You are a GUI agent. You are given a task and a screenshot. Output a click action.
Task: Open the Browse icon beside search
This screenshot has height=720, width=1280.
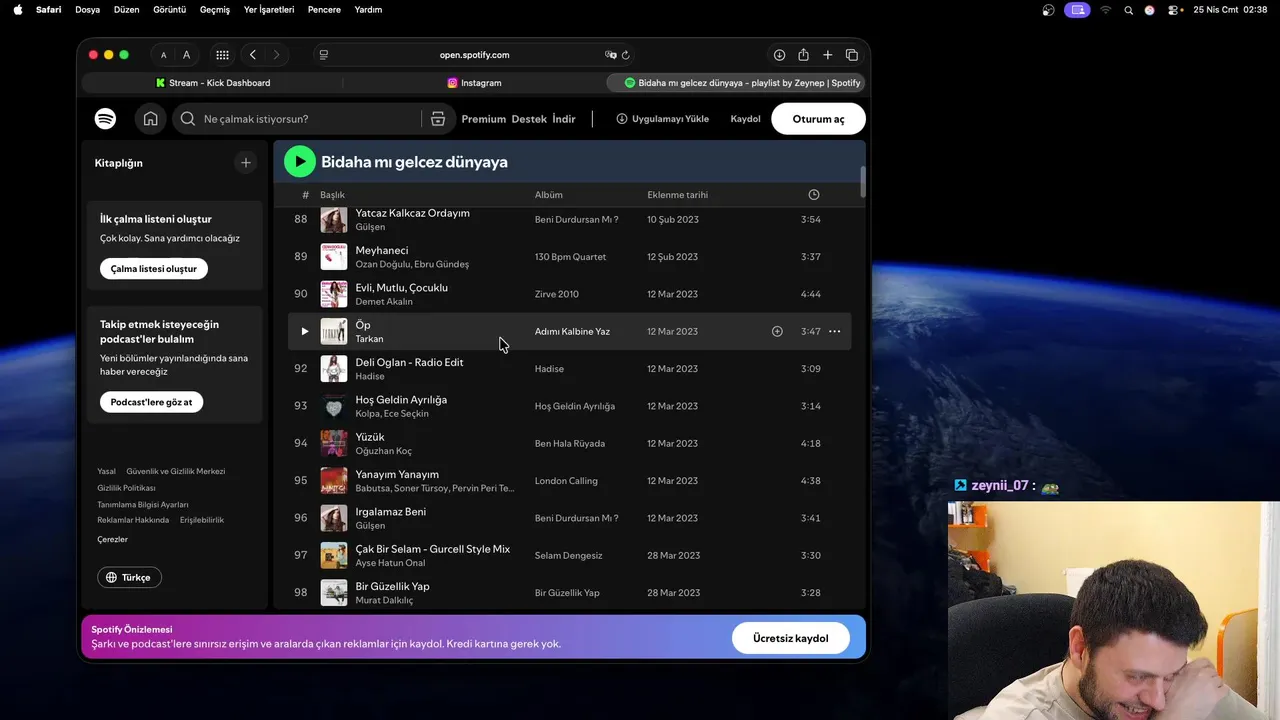[437, 119]
